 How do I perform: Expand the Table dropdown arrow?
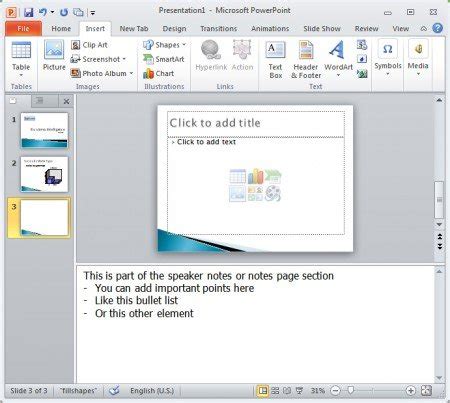pos(21,75)
